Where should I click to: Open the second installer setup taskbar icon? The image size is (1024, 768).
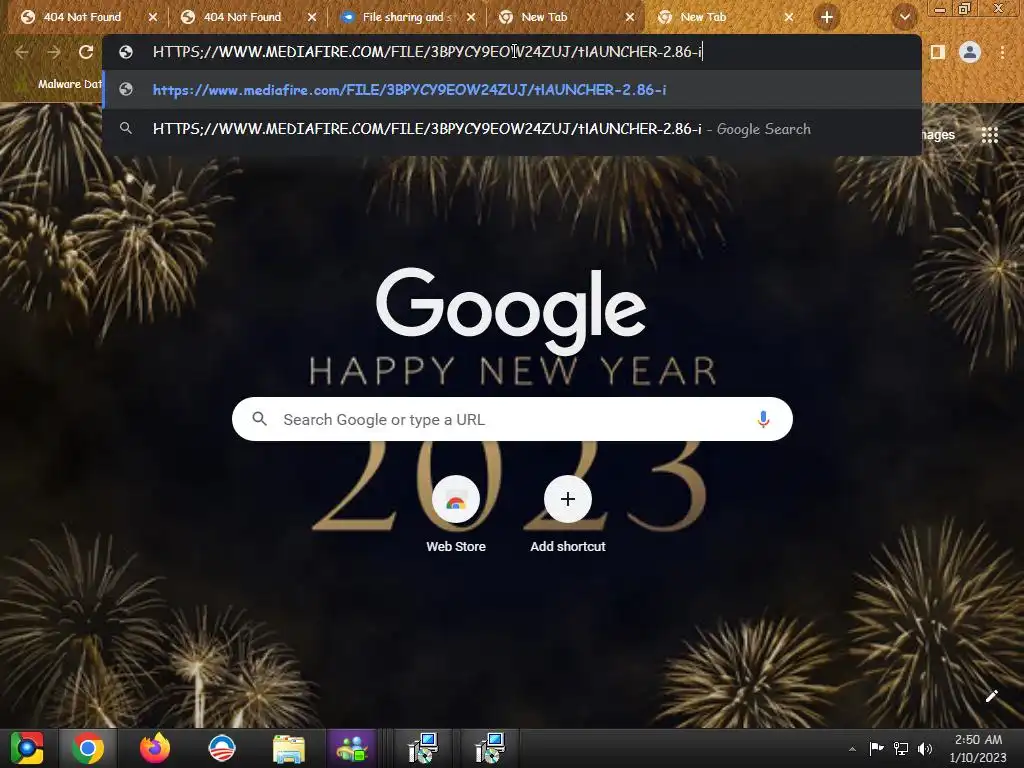click(x=490, y=748)
